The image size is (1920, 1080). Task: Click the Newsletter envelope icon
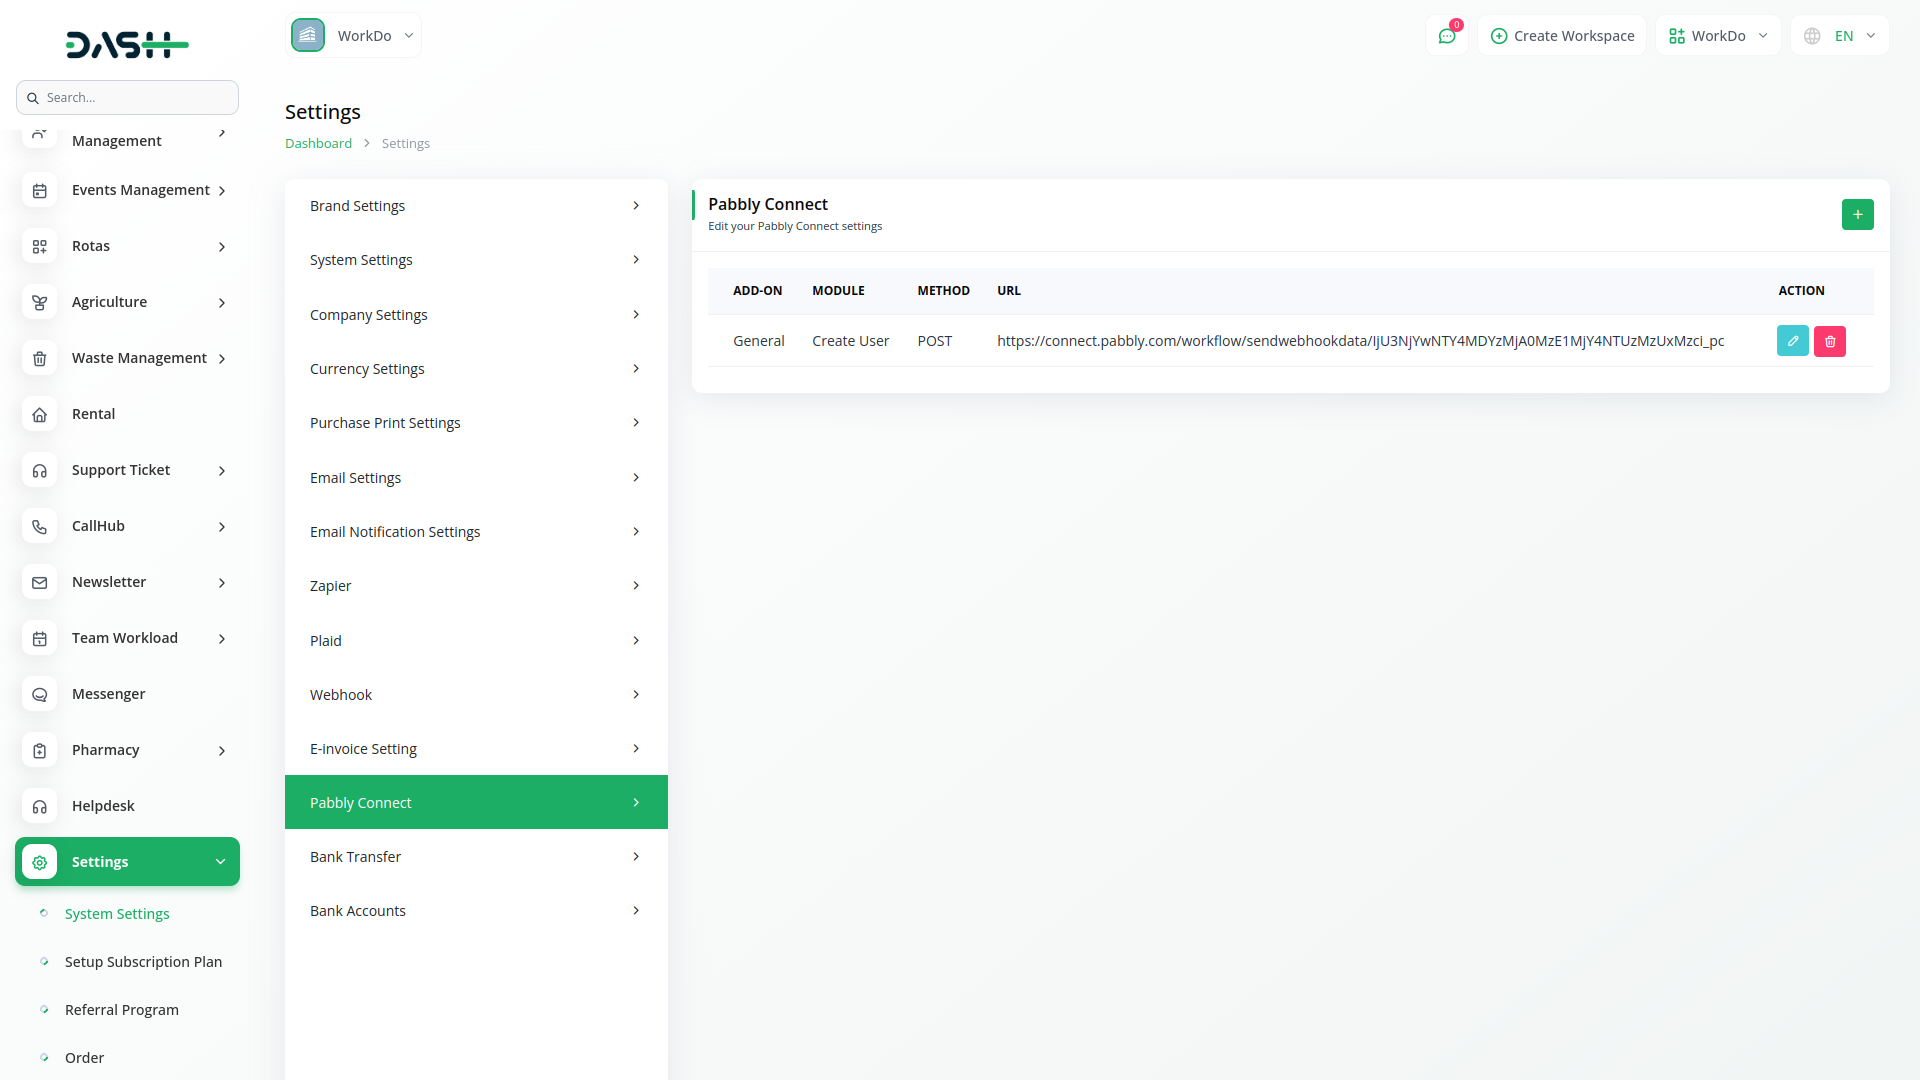tap(40, 582)
